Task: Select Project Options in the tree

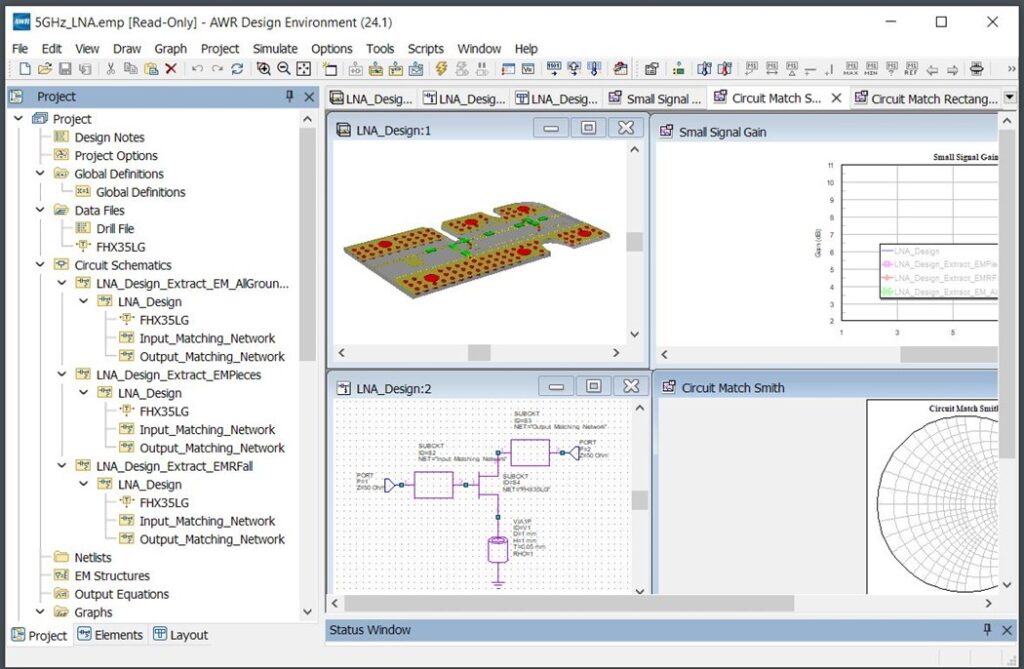Action: coord(116,155)
